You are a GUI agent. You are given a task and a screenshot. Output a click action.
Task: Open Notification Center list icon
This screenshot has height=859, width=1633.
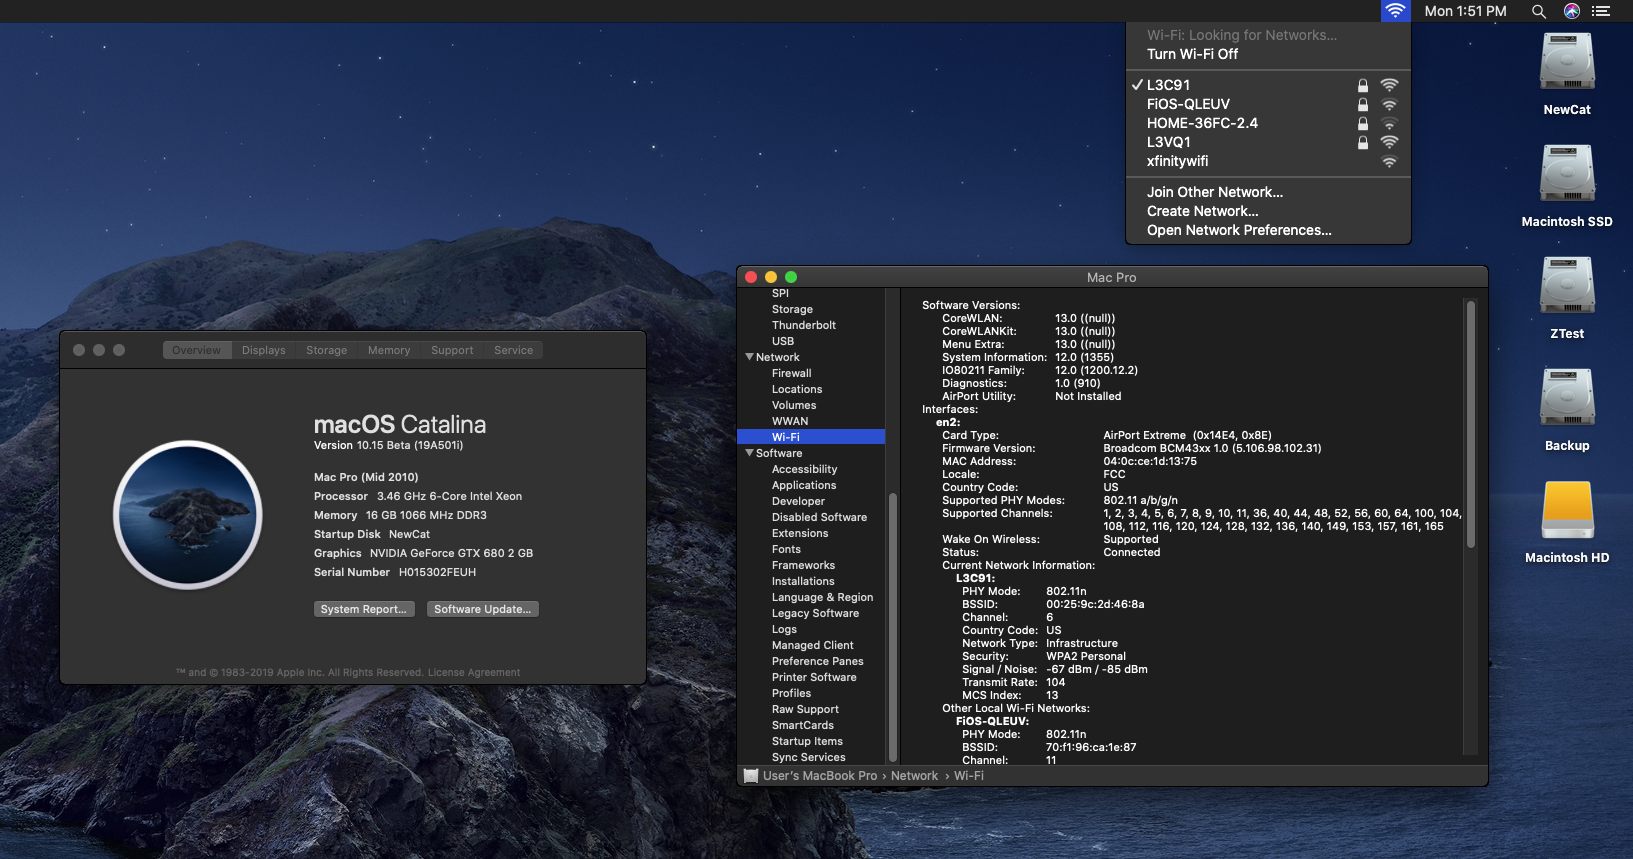(1601, 11)
